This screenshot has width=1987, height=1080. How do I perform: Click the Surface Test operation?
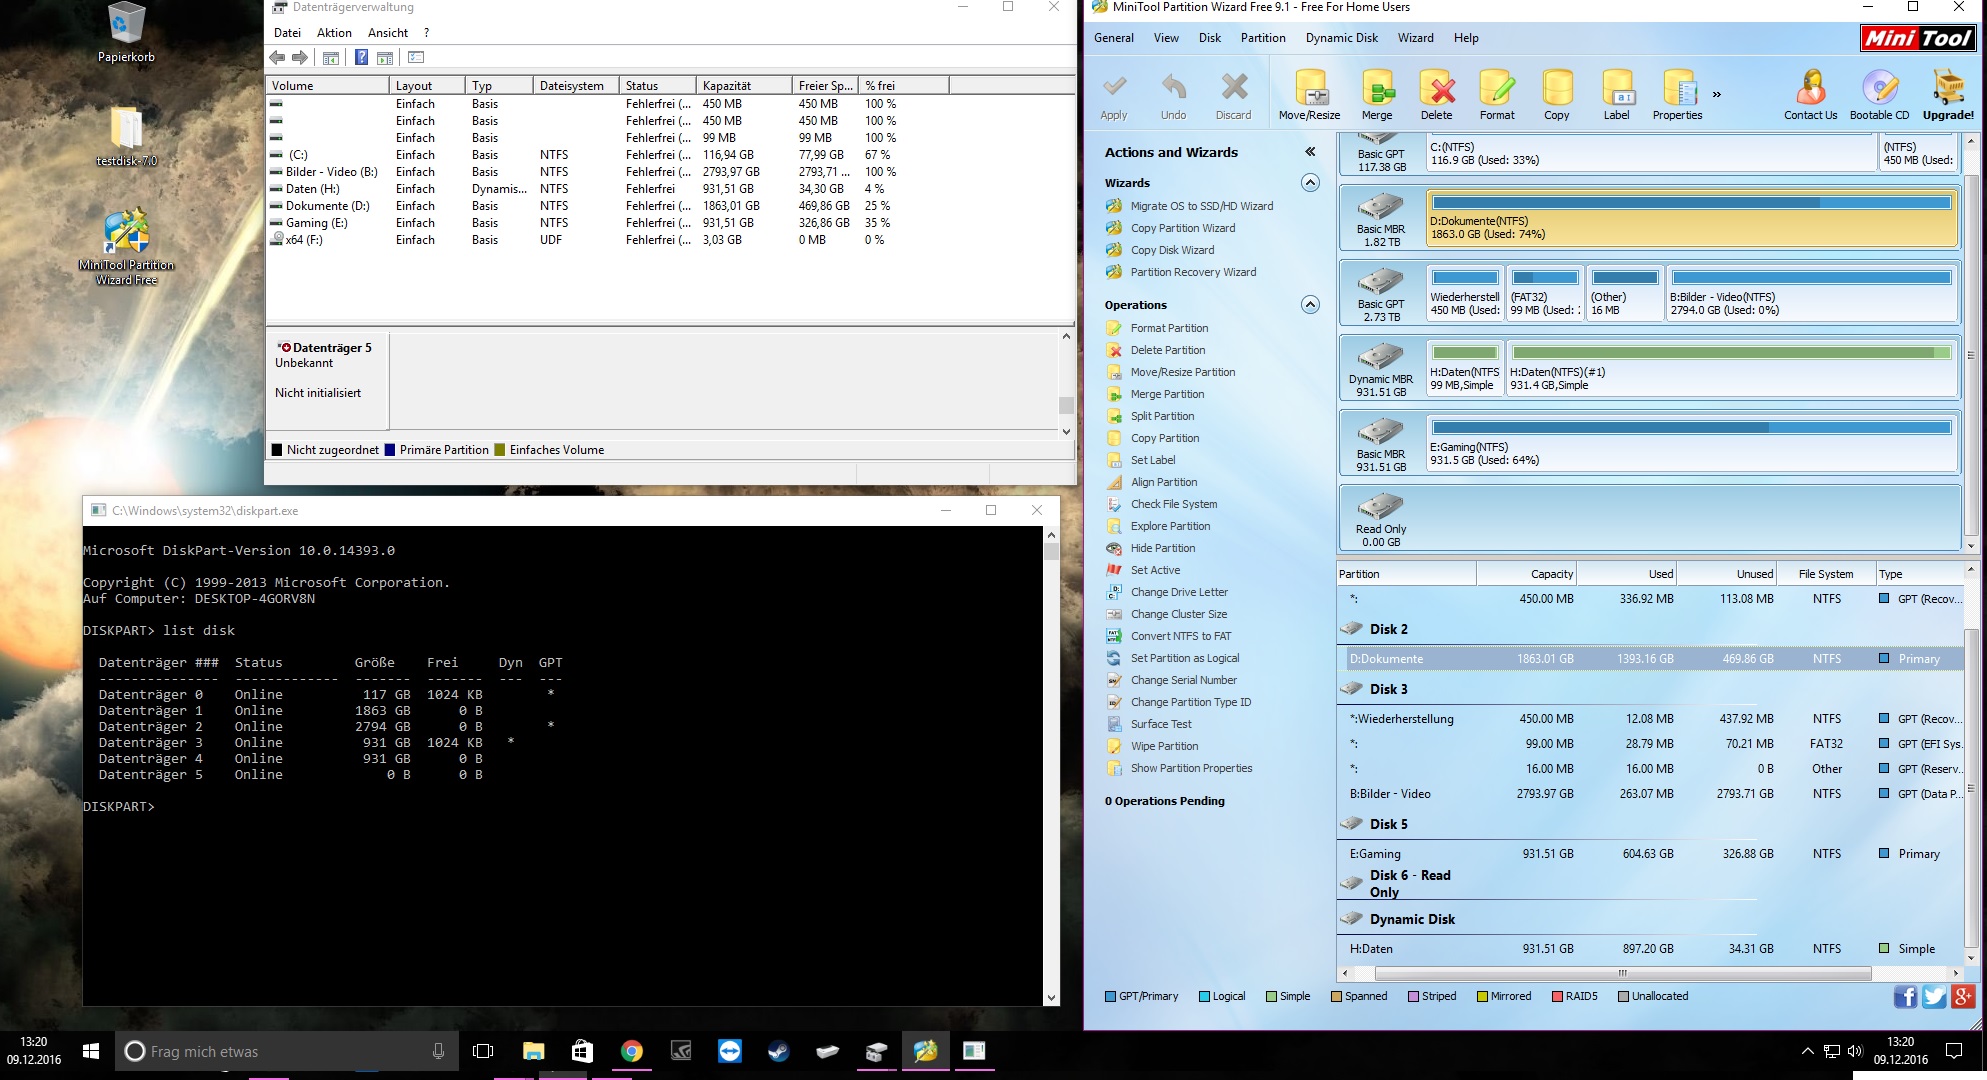coord(1161,724)
